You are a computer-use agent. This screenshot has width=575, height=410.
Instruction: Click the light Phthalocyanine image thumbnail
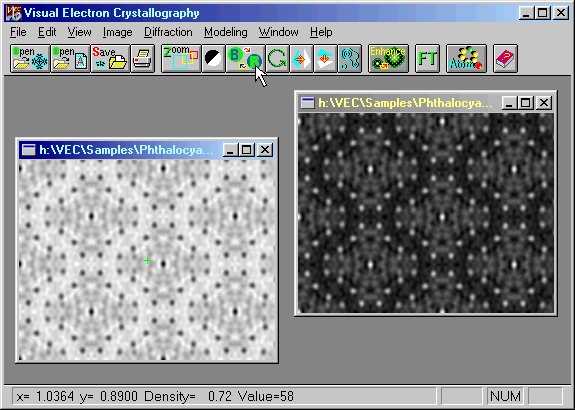[x=147, y=260]
